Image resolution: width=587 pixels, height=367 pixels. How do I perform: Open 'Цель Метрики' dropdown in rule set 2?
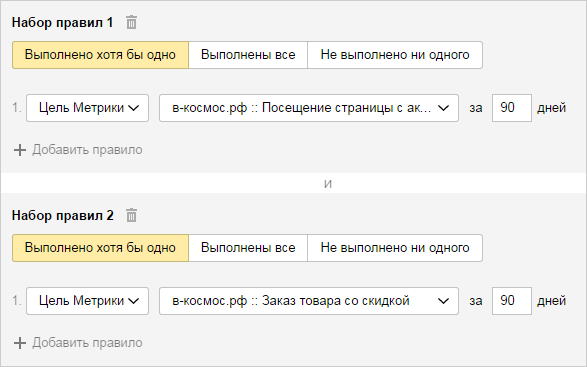pyautogui.click(x=88, y=301)
